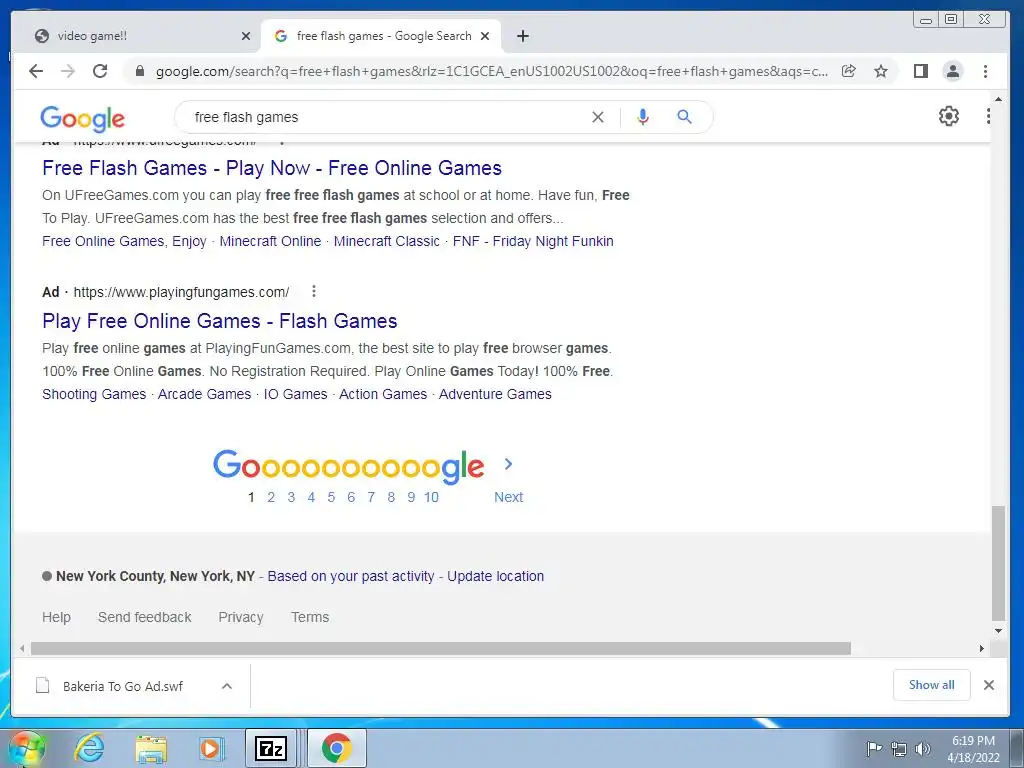Open Windows Start menu
This screenshot has height=768, width=1024.
(x=25, y=748)
